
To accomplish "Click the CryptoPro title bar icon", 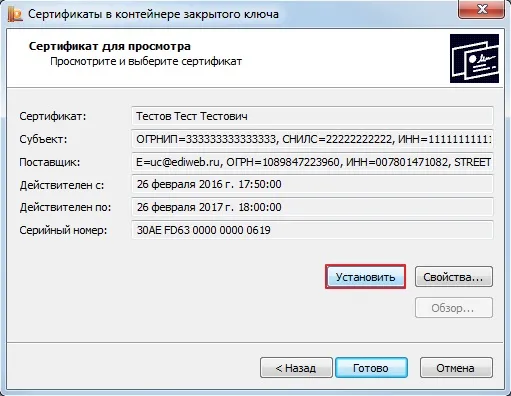I will [x=14, y=14].
